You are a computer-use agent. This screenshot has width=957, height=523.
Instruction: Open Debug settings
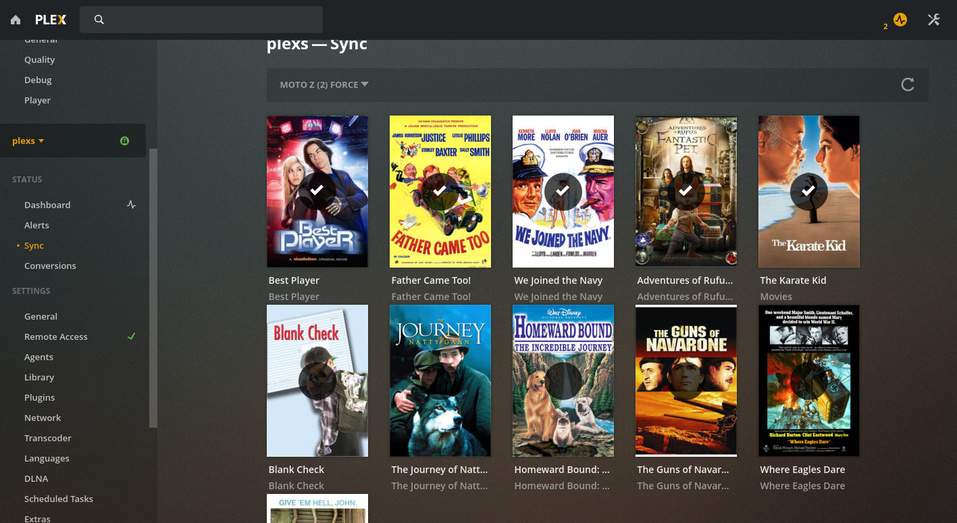(38, 80)
